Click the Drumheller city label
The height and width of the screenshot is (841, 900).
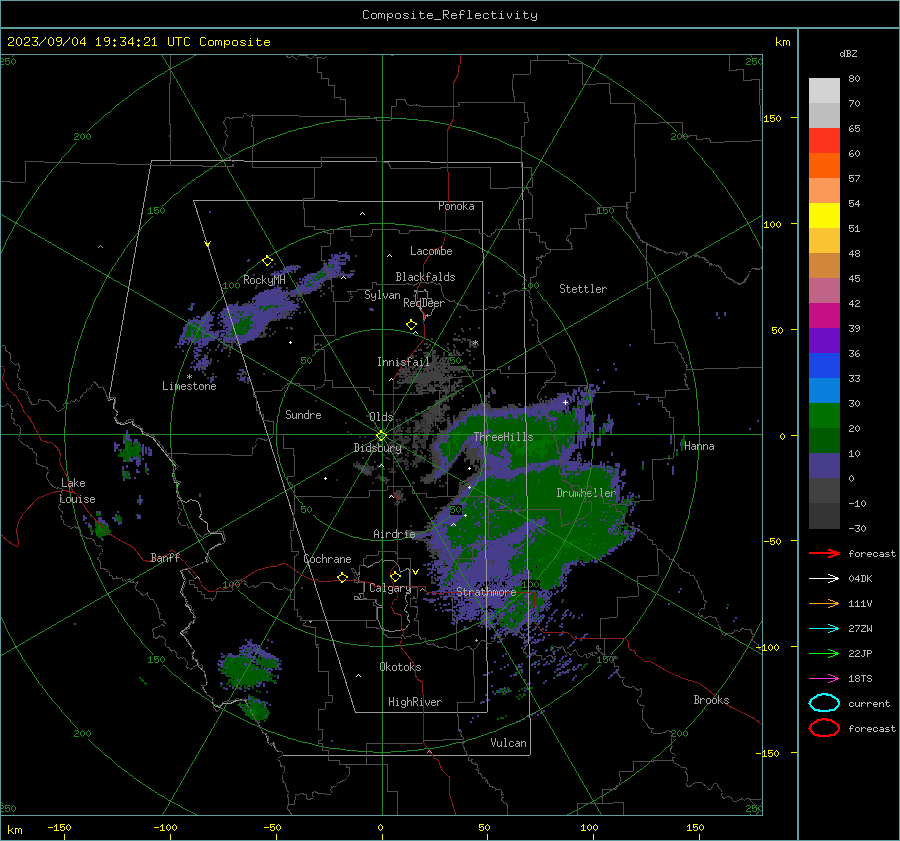point(586,493)
